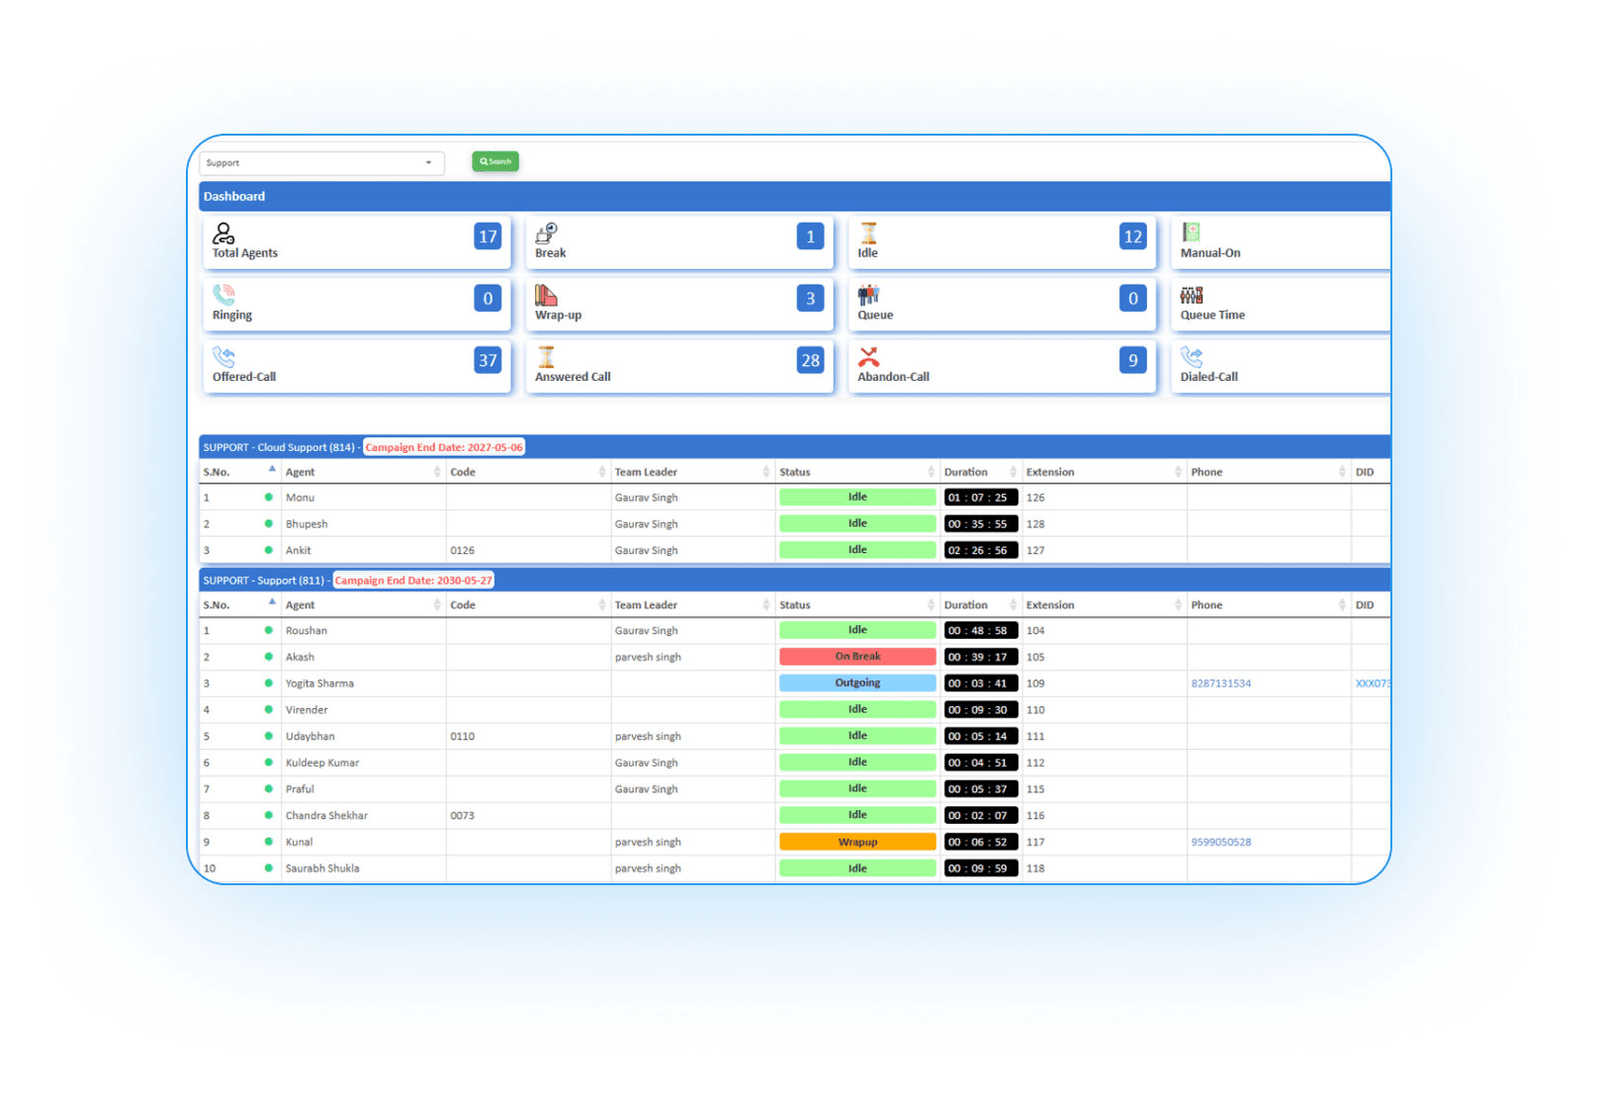
Task: Open phone number 9599050528 link
Action: click(x=1220, y=842)
